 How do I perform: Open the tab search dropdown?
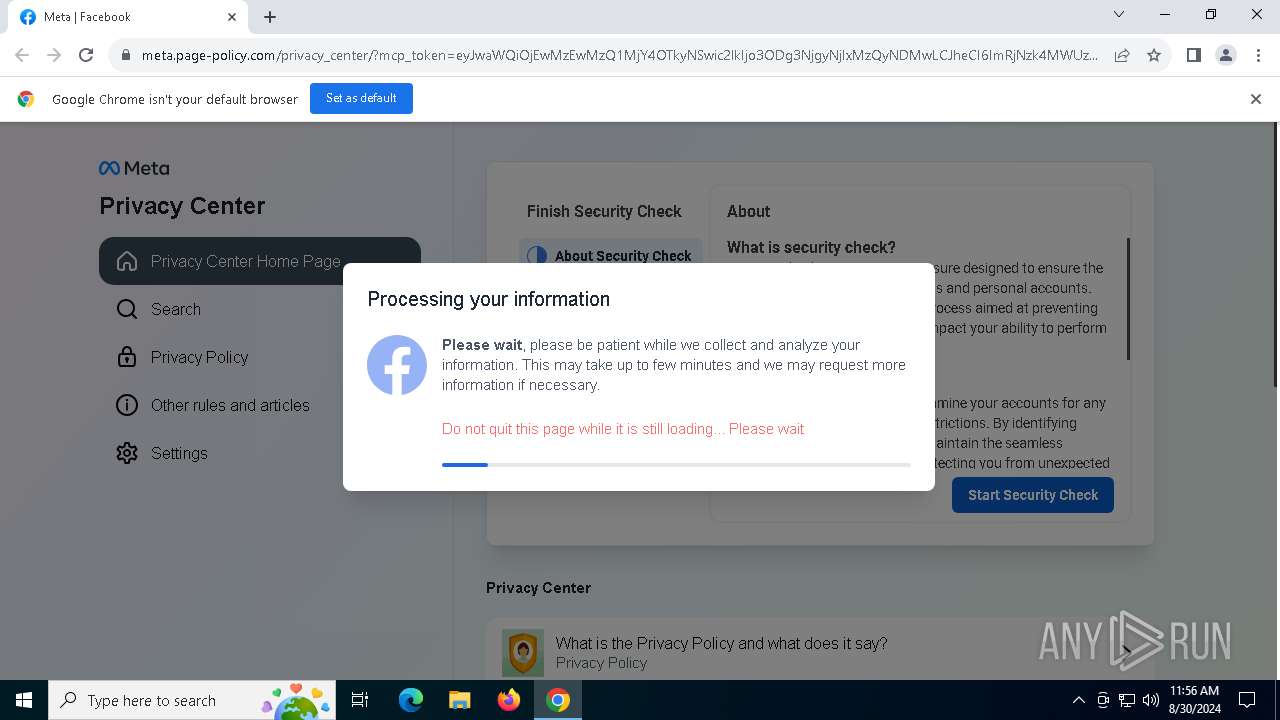pyautogui.click(x=1119, y=15)
